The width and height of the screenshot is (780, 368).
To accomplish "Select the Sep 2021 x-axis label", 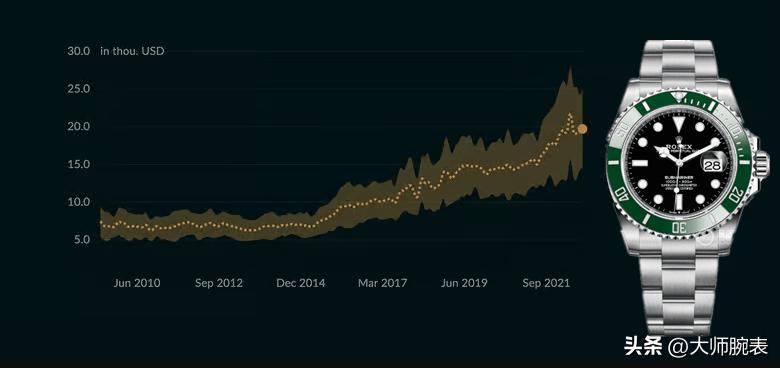I will click(x=546, y=283).
